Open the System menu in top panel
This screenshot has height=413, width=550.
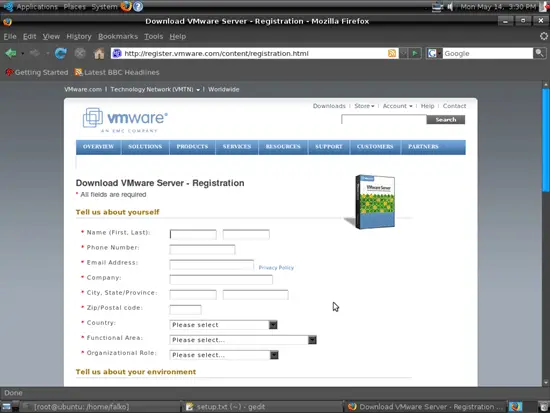pos(104,7)
